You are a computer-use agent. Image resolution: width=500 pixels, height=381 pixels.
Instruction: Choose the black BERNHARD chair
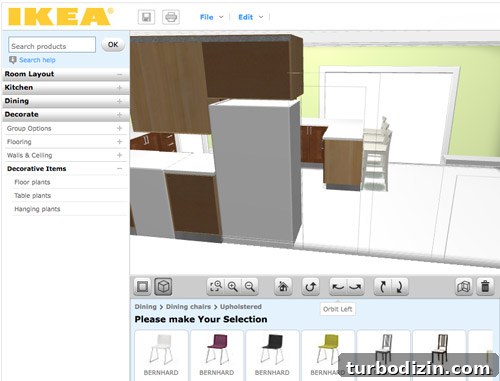click(x=272, y=355)
